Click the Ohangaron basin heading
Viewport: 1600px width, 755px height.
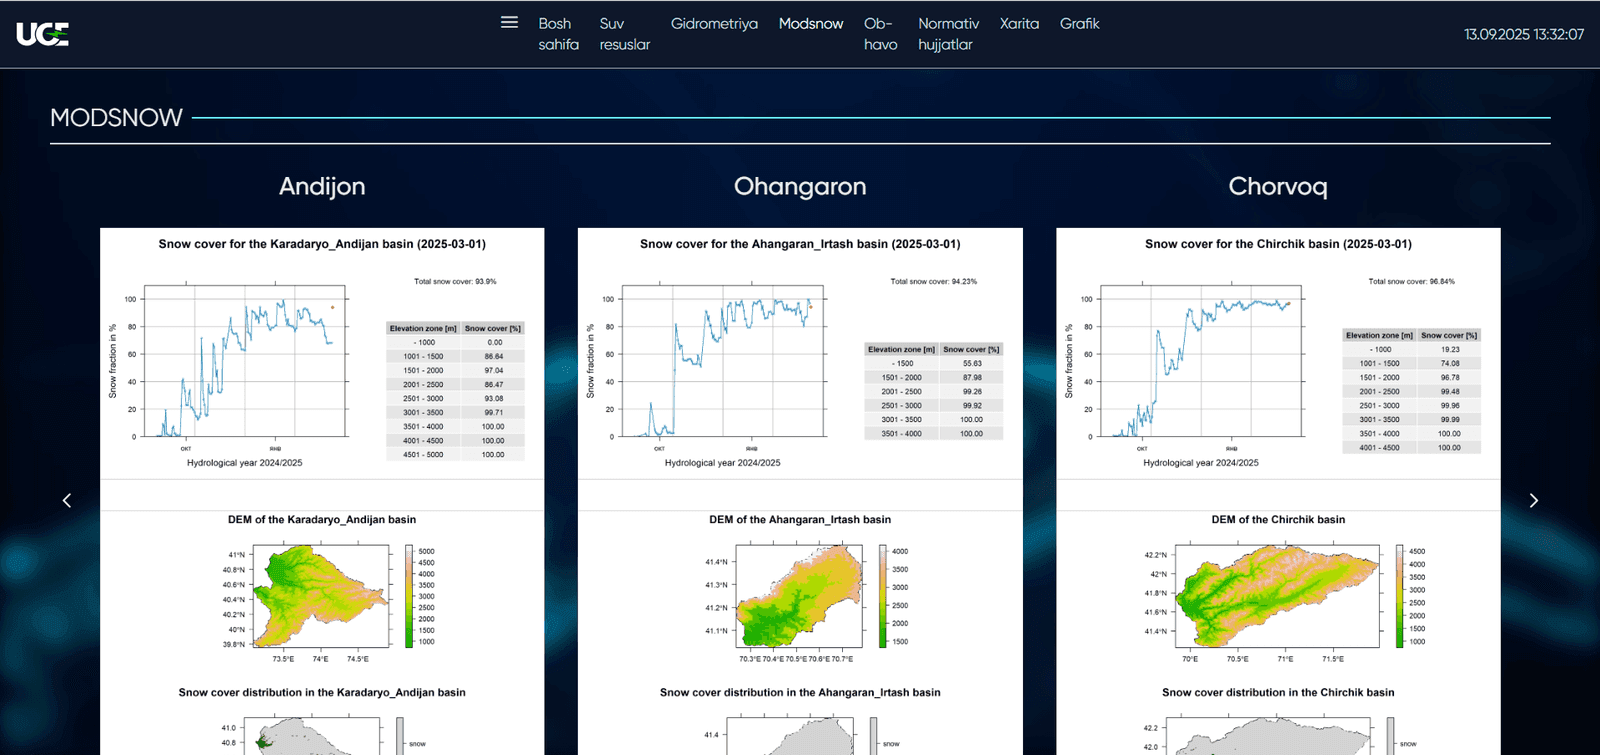click(800, 186)
